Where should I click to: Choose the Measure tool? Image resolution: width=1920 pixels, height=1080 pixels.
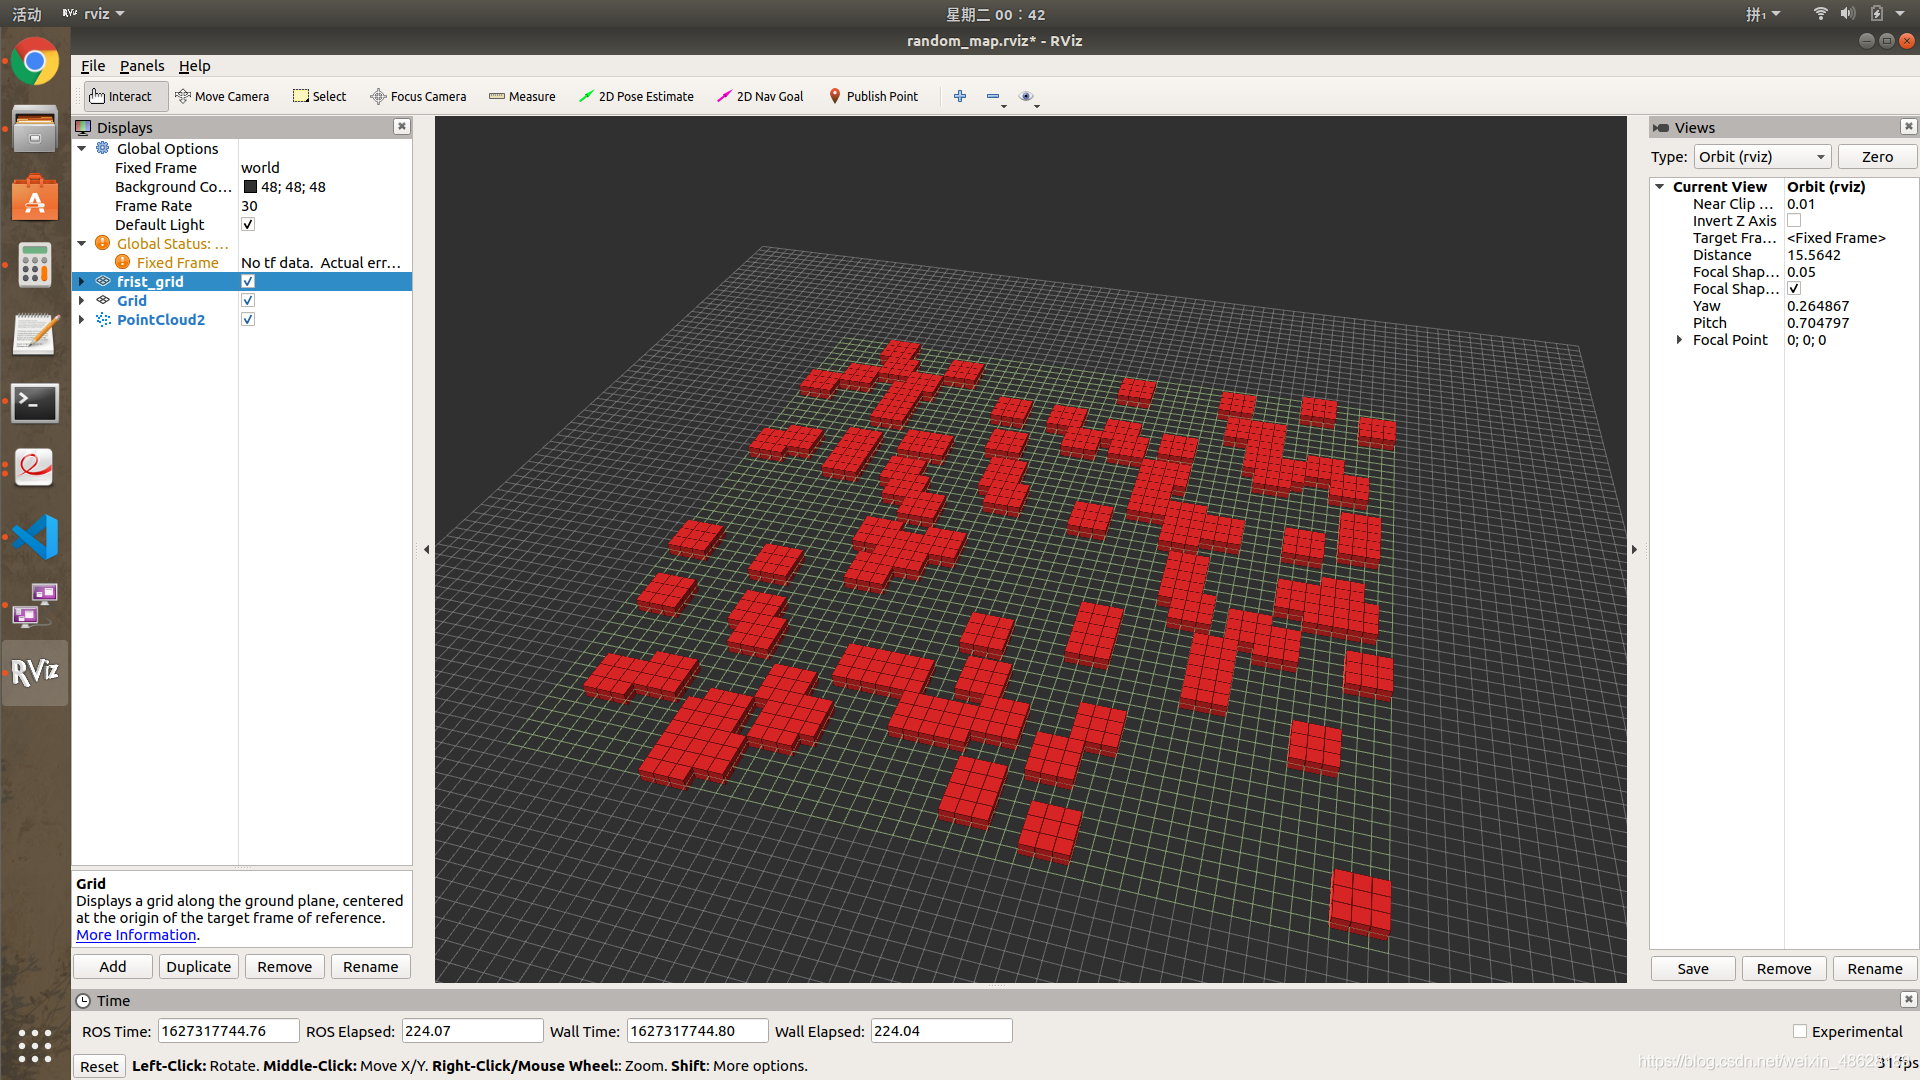pyautogui.click(x=522, y=96)
